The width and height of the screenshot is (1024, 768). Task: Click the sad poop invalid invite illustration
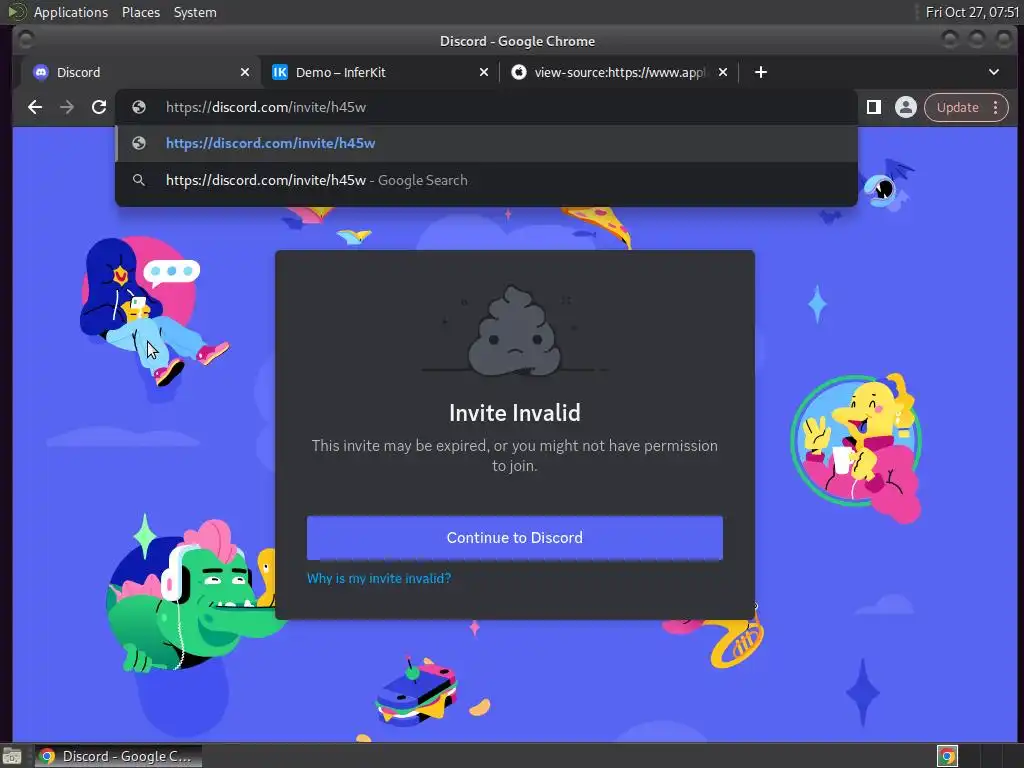click(515, 331)
